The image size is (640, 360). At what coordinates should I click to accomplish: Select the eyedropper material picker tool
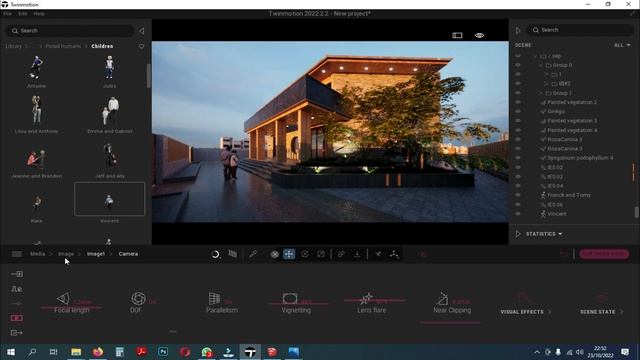[253, 254]
